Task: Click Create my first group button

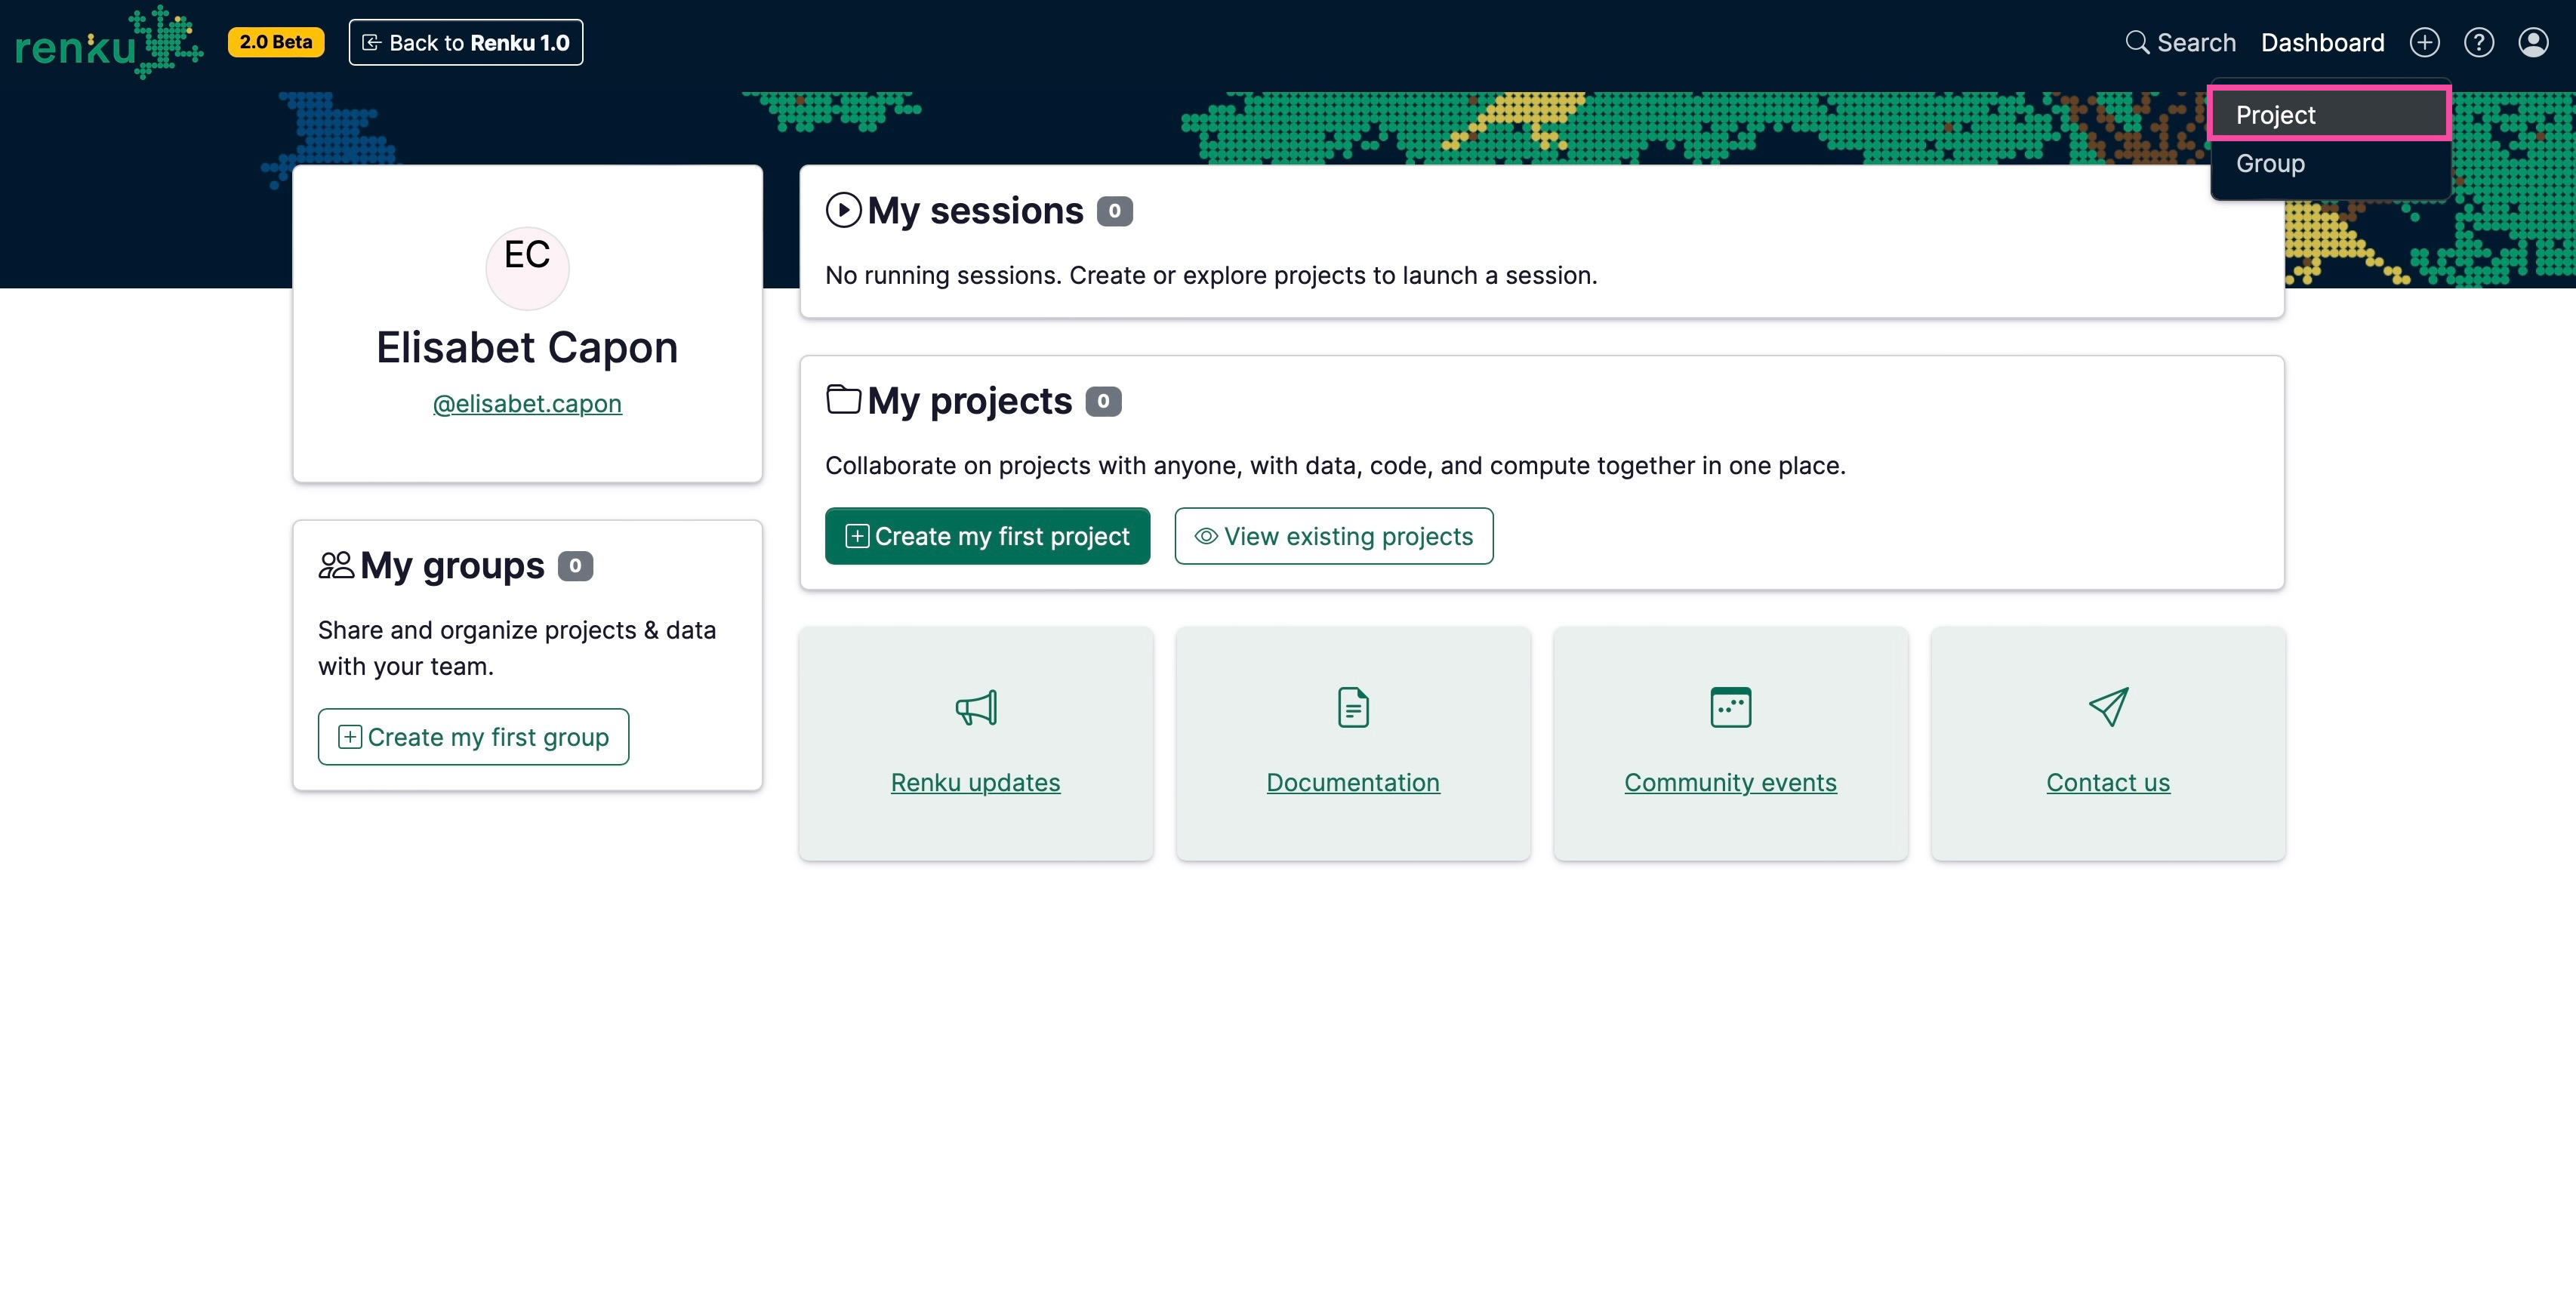Action: coord(473,737)
